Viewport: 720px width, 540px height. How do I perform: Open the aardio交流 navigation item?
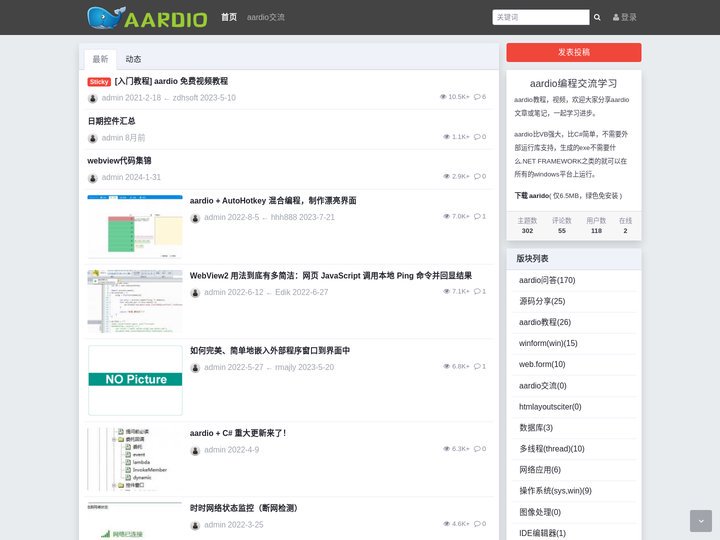click(x=265, y=17)
